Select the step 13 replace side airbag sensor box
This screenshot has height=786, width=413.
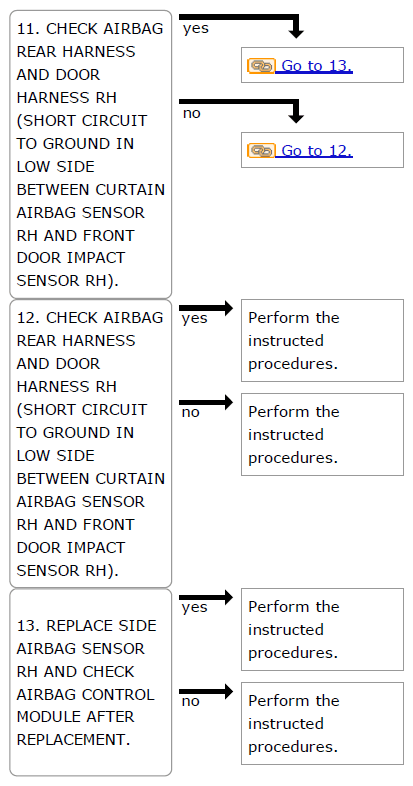point(91,682)
